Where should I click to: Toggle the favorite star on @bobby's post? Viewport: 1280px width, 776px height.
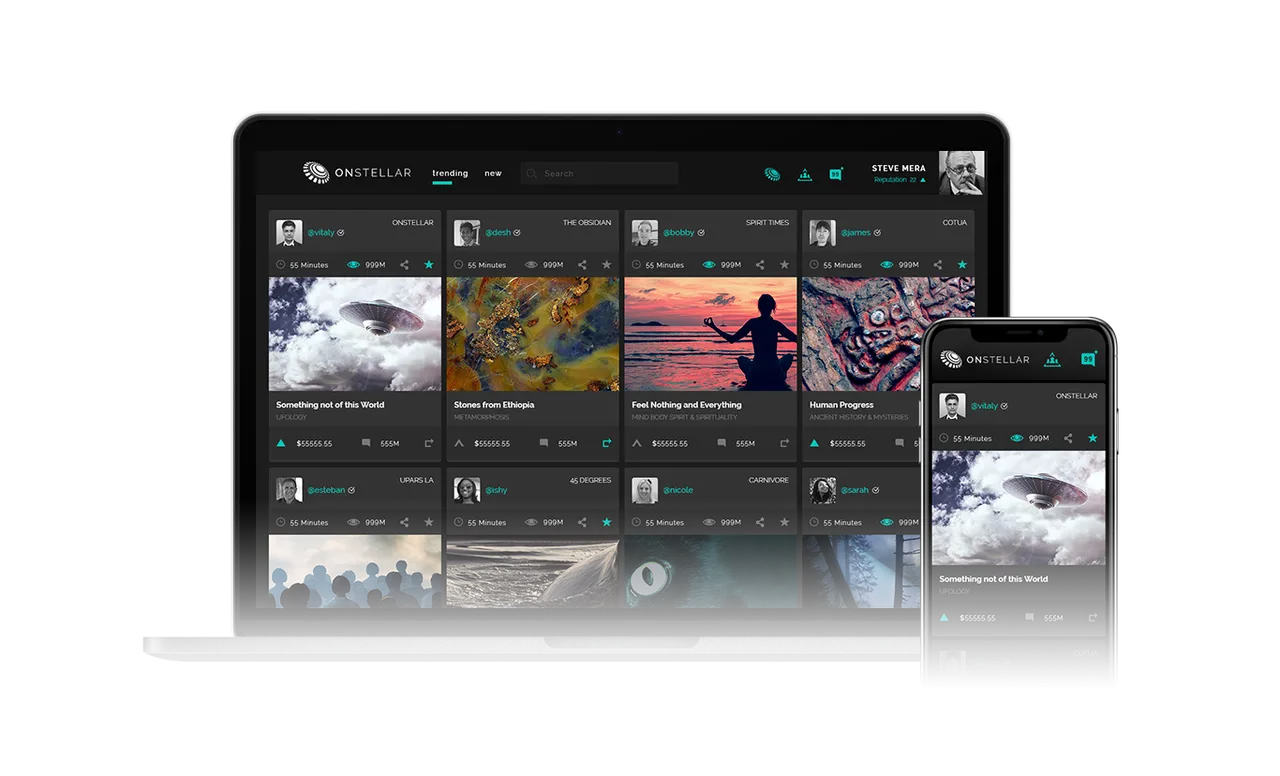click(785, 265)
